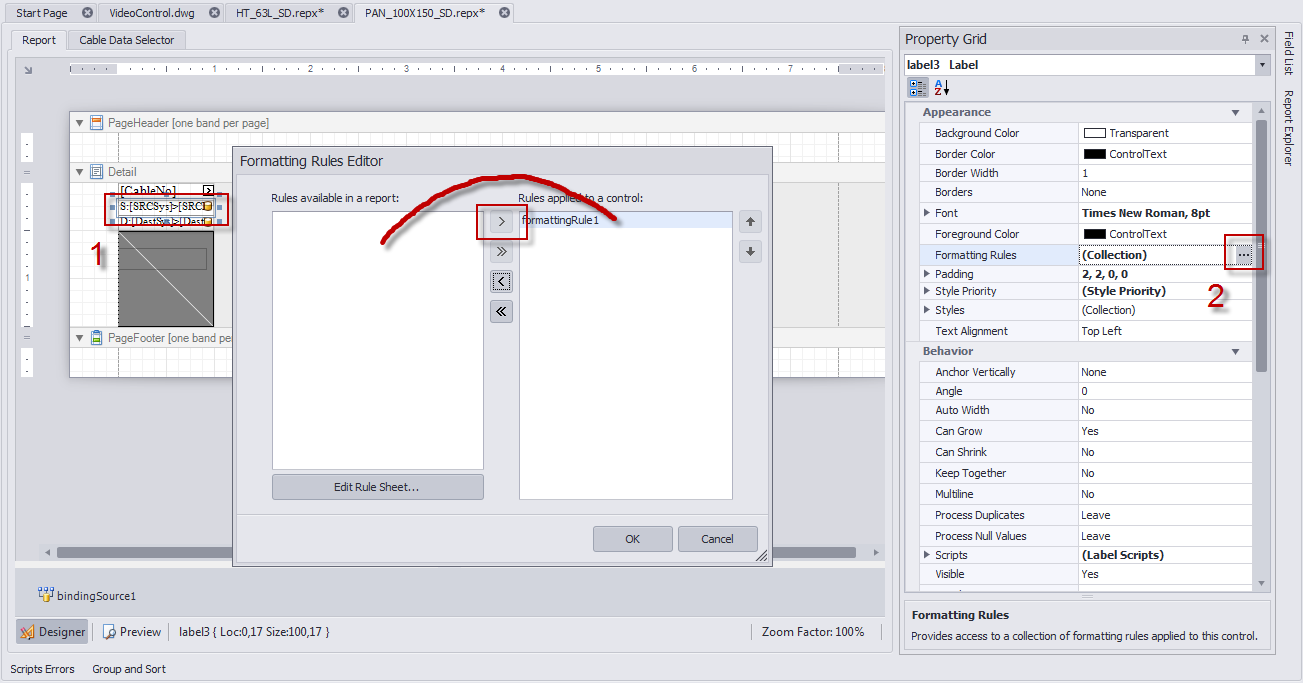Image resolution: width=1303 pixels, height=683 pixels.
Task: Click the Border Color ControlText swatch
Action: point(1094,154)
